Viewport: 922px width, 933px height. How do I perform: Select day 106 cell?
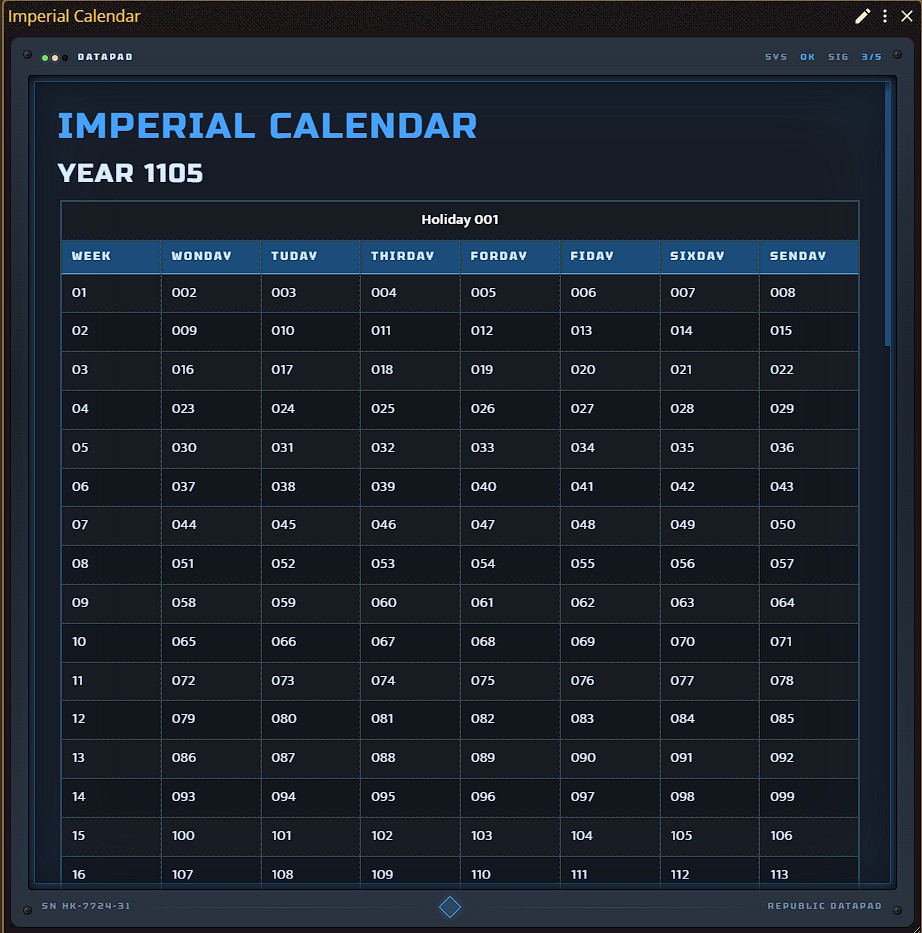click(x=809, y=836)
